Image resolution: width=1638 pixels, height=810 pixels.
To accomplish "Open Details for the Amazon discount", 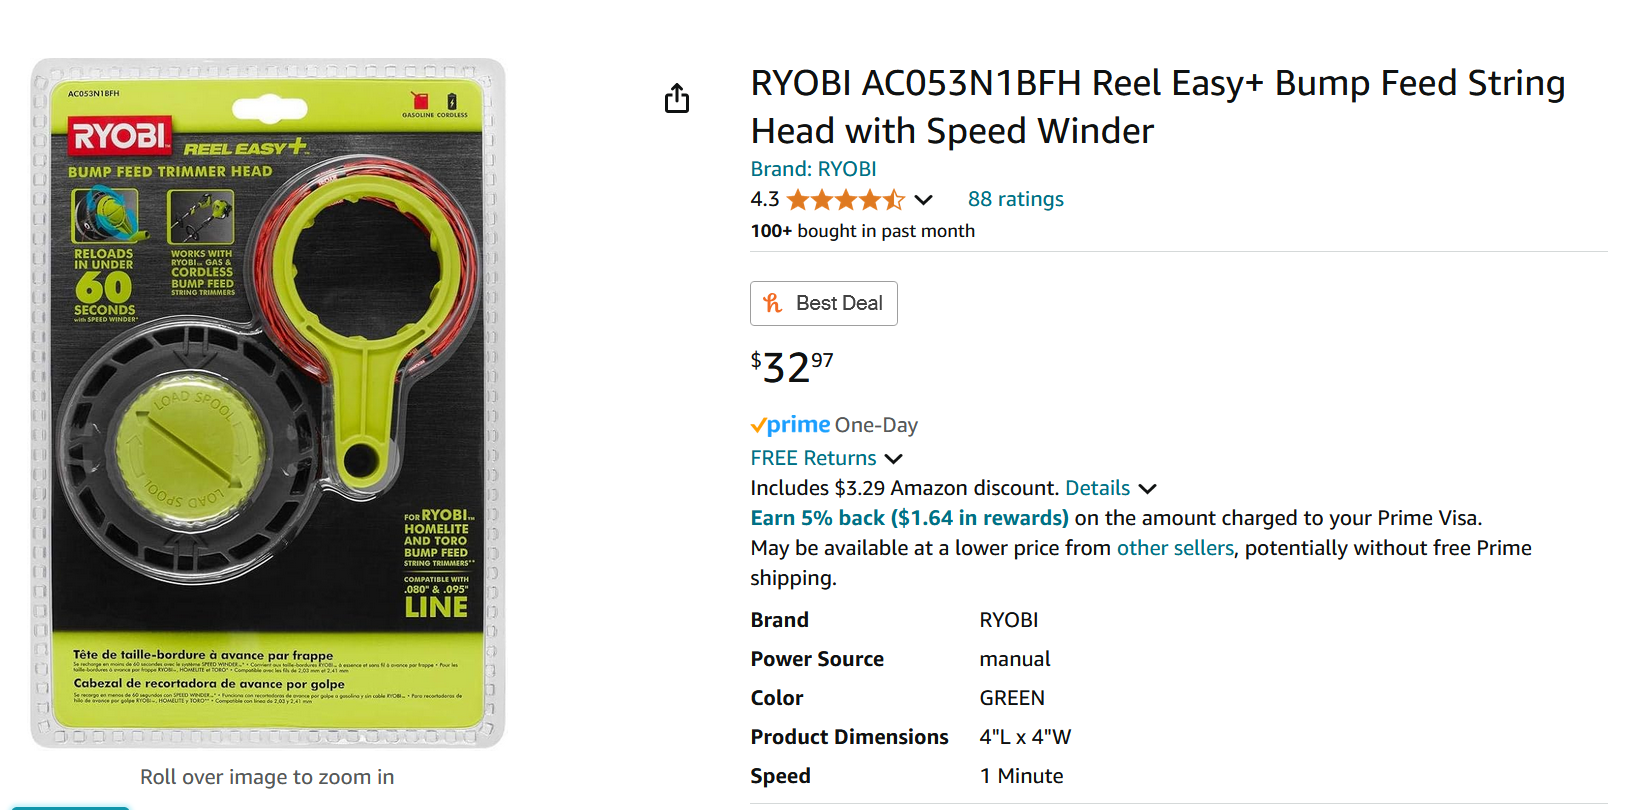I will coord(1097,488).
